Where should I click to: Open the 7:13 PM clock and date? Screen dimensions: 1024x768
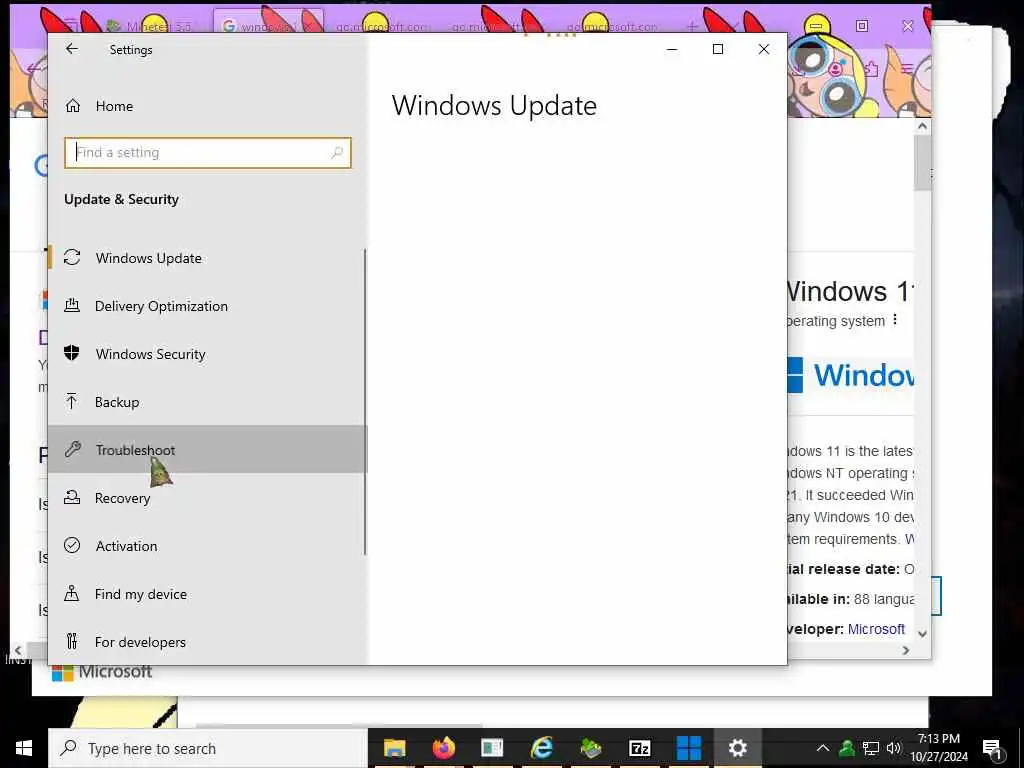939,748
